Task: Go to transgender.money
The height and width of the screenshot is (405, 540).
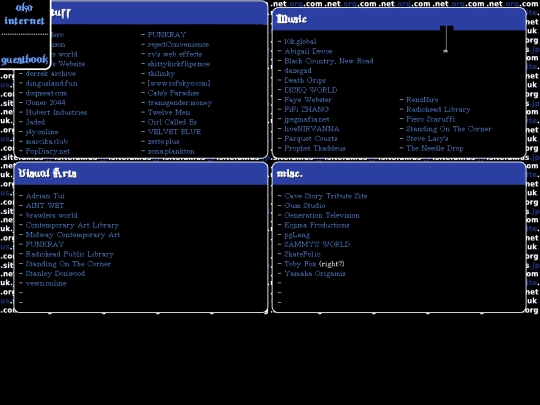Action: click(x=180, y=103)
